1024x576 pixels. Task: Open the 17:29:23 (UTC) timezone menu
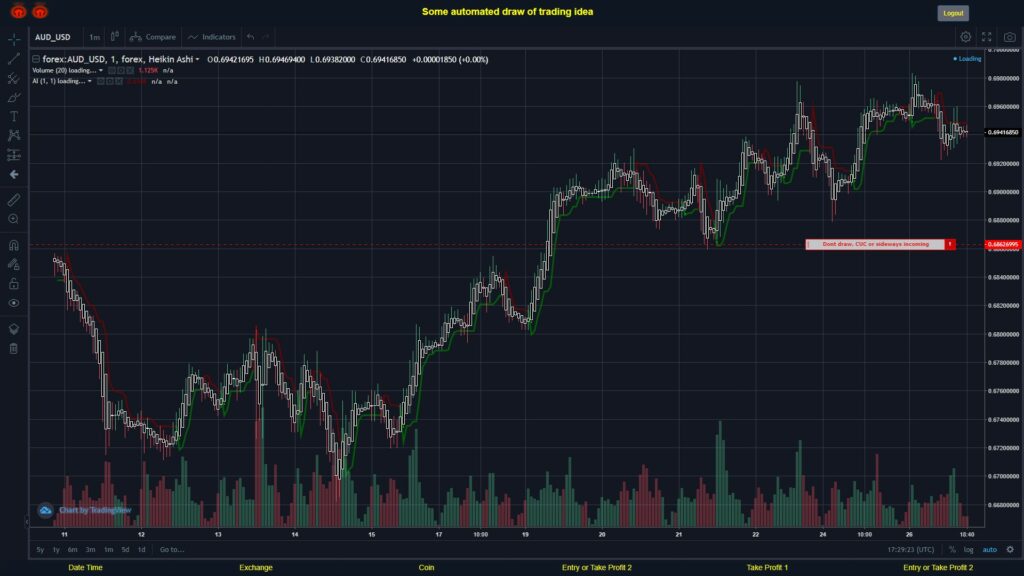tap(911, 550)
